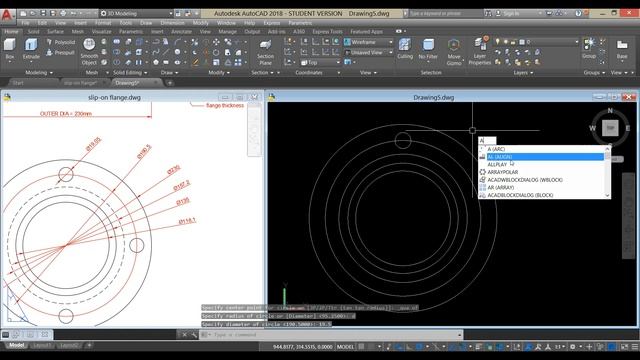Open the Top UCS view dropdown
This screenshot has height=360, width=640.
coord(320,62)
